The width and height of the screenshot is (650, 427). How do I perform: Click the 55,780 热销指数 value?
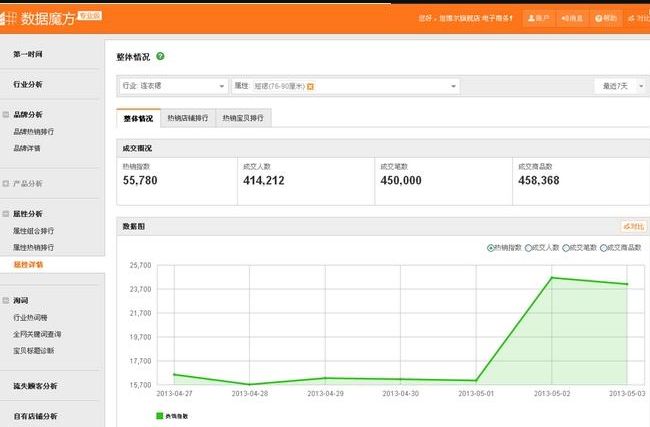click(140, 180)
